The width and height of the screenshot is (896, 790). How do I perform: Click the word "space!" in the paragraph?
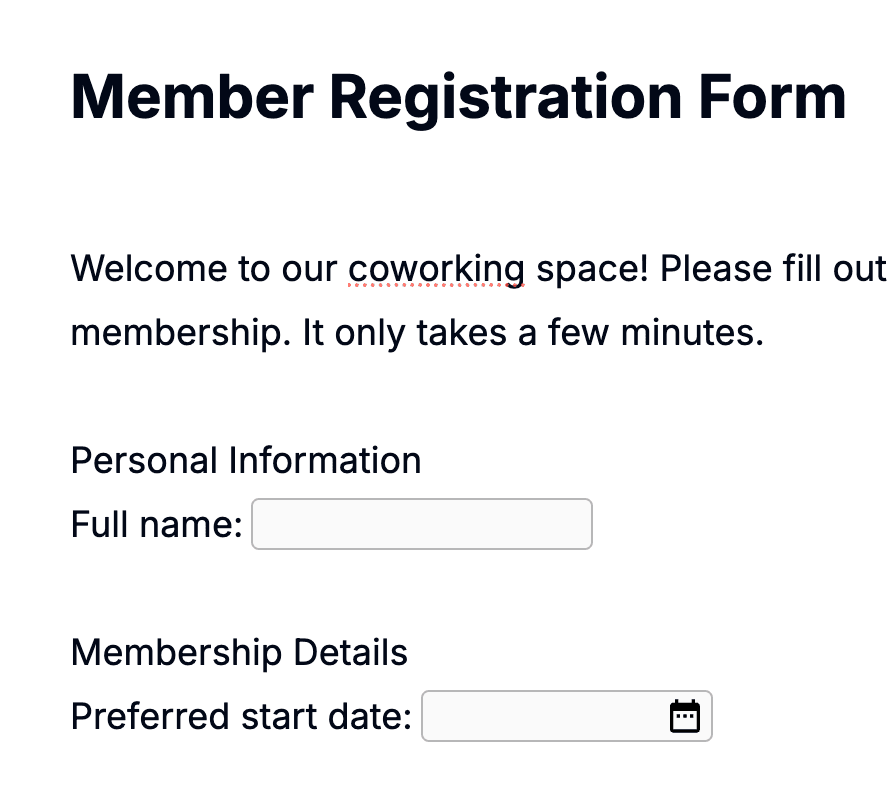tap(593, 270)
